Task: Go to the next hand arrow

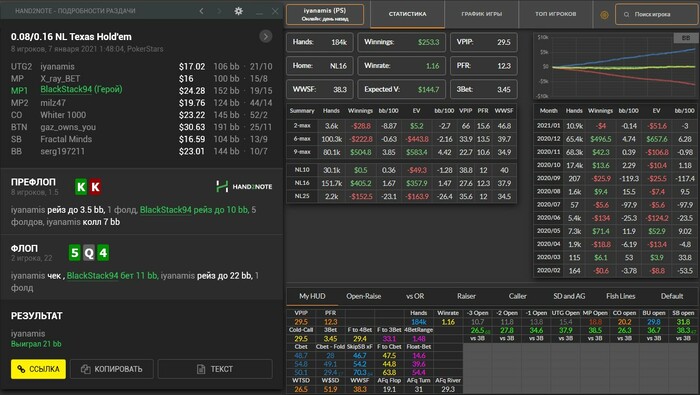Action: pyautogui.click(x=219, y=11)
